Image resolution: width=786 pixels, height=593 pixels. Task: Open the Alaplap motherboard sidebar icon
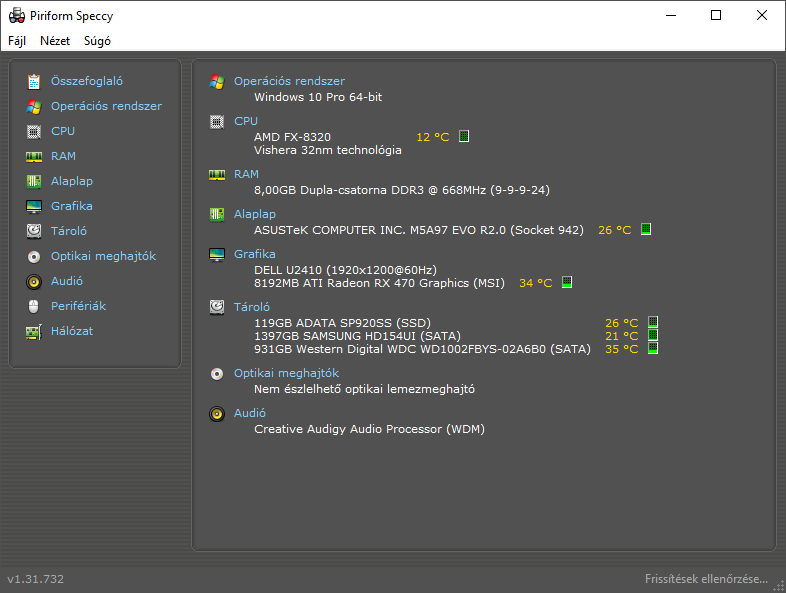34,181
